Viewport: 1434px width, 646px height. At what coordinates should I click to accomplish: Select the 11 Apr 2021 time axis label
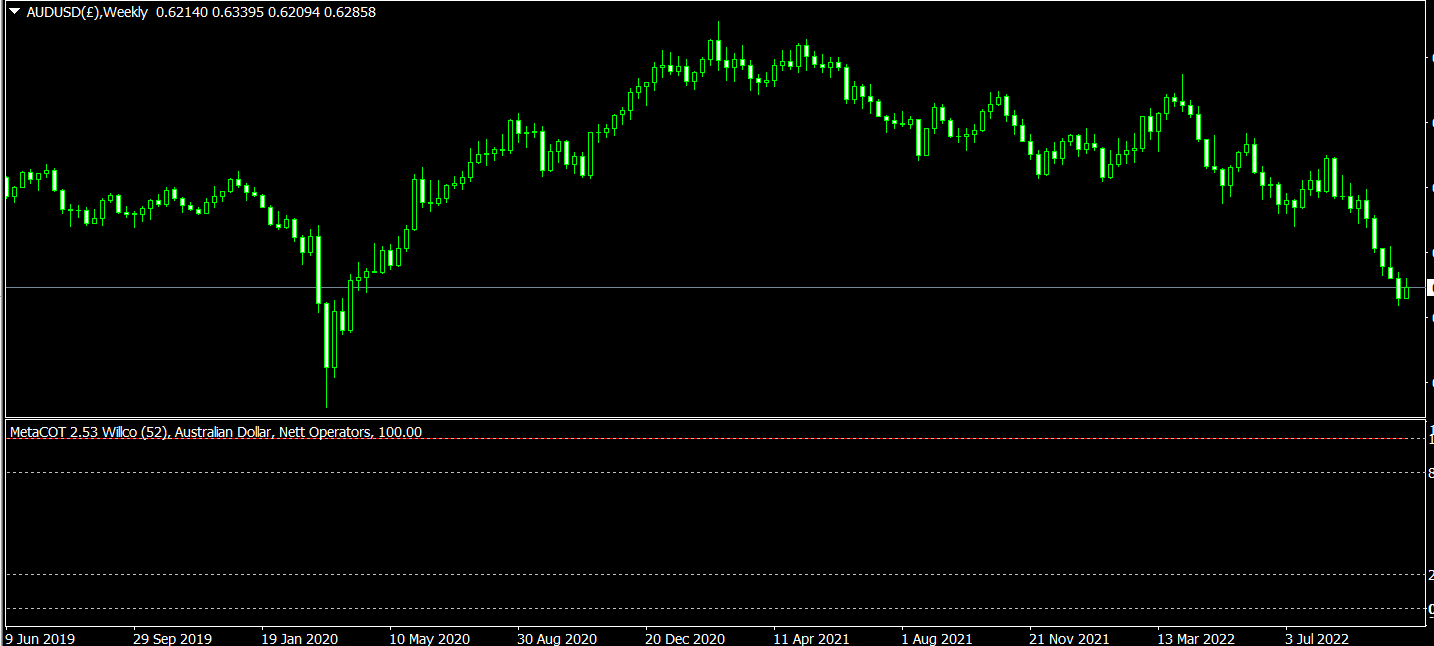[x=812, y=638]
